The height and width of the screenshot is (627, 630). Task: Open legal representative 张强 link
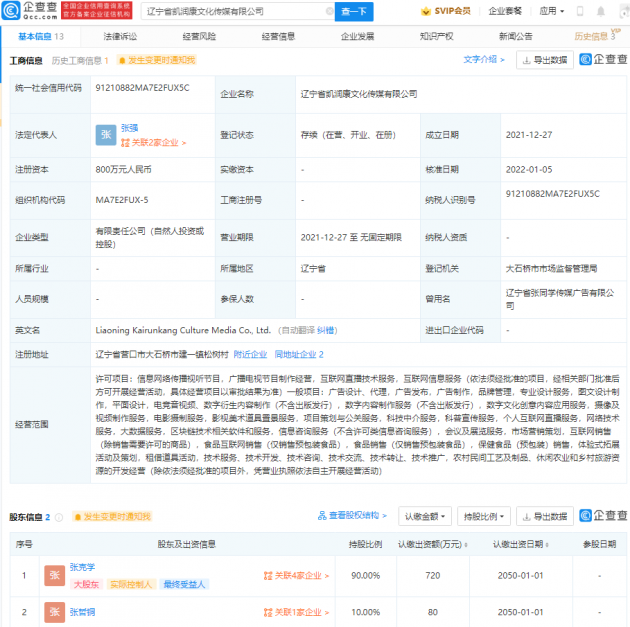(x=129, y=128)
